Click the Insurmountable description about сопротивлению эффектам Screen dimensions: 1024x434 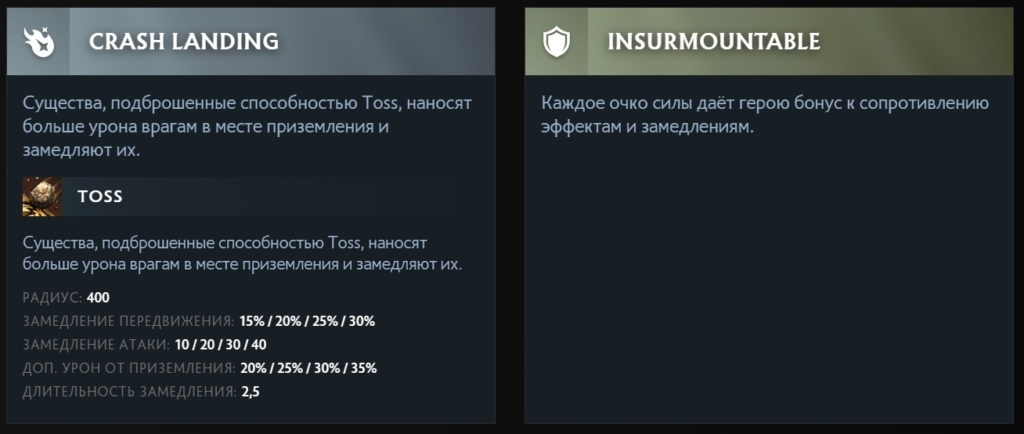(x=765, y=116)
